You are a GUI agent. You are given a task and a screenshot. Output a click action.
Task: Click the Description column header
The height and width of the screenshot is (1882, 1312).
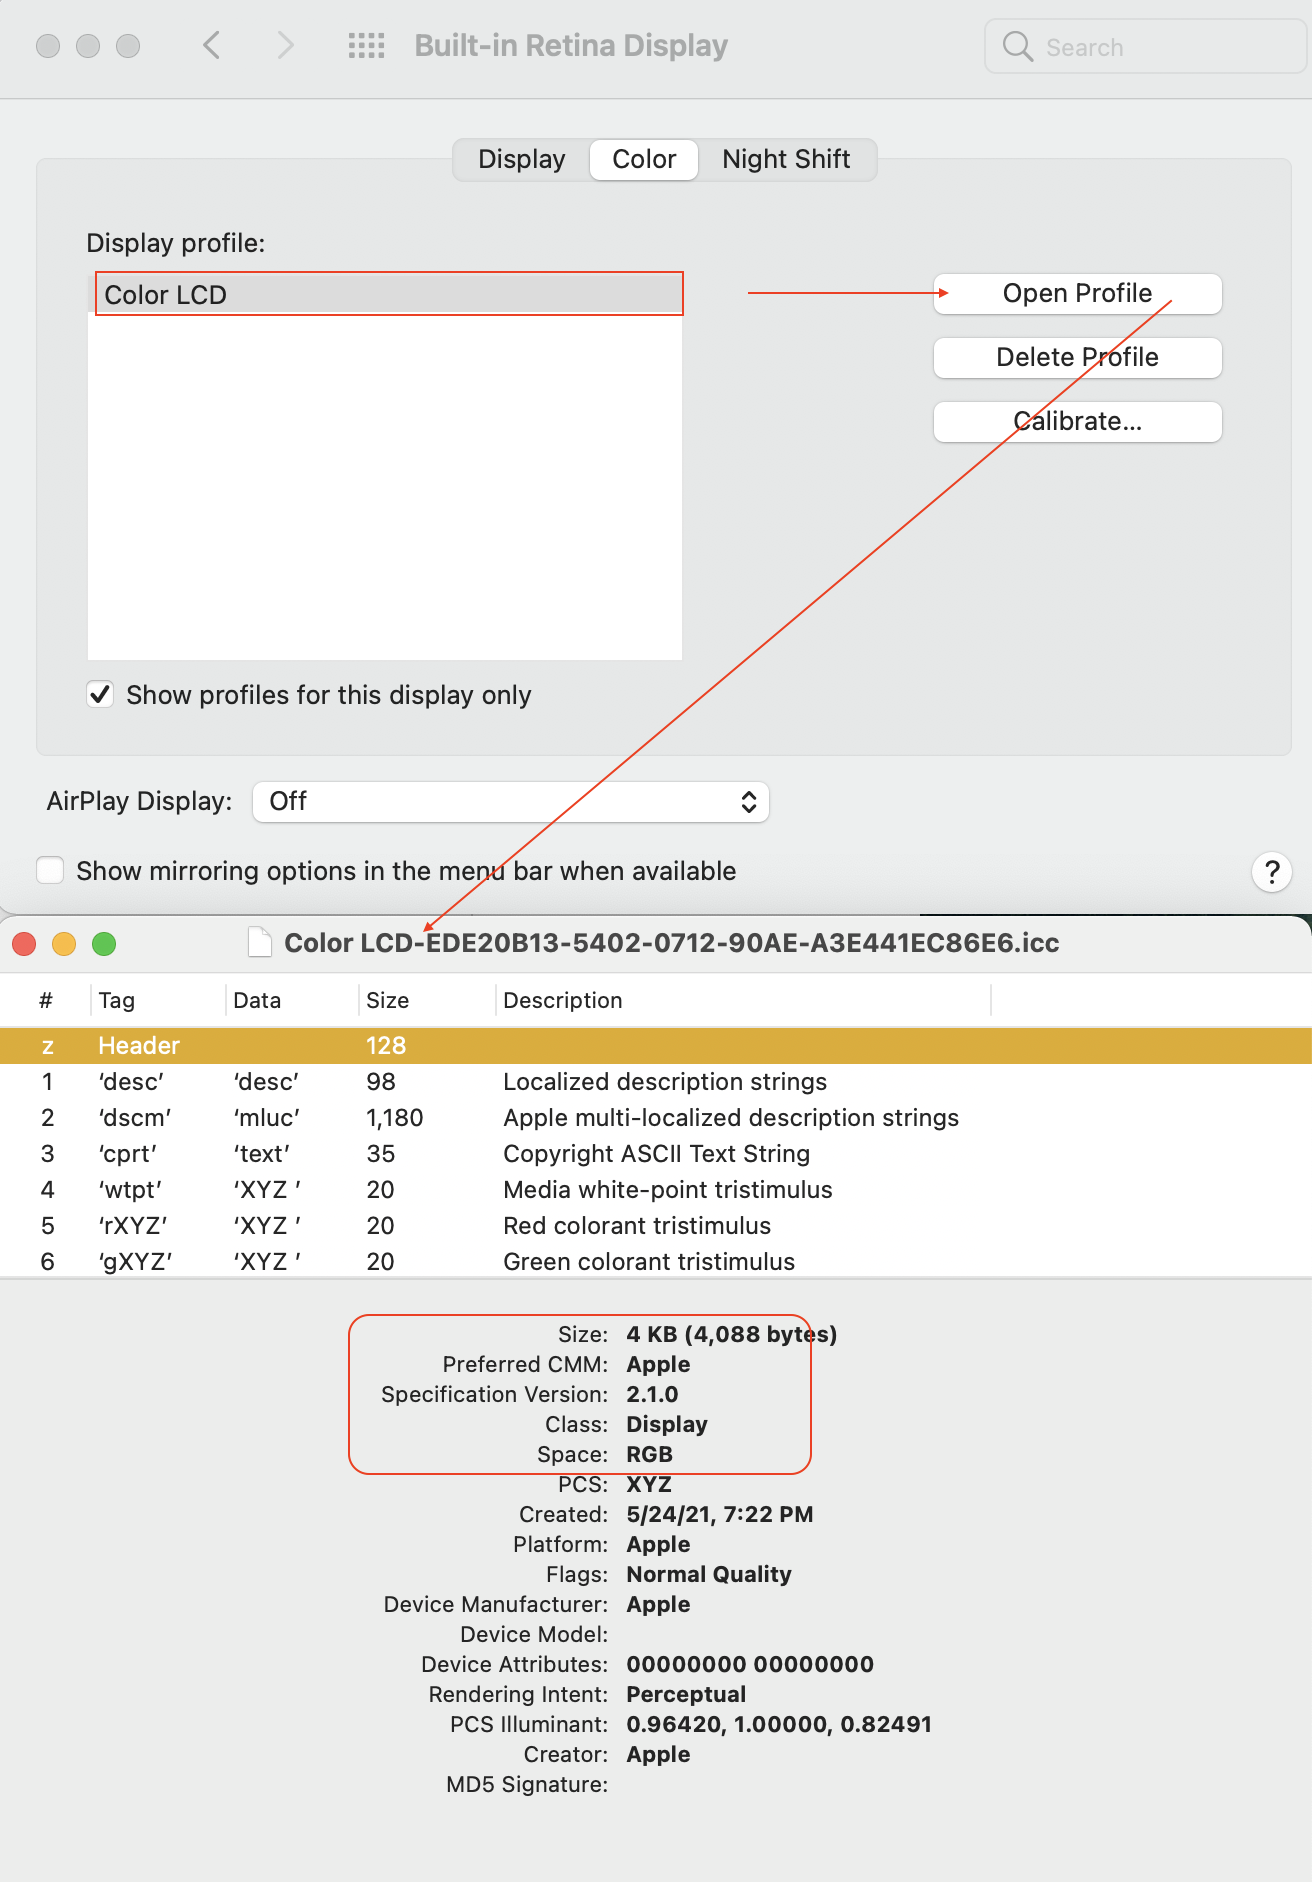[743, 1000]
